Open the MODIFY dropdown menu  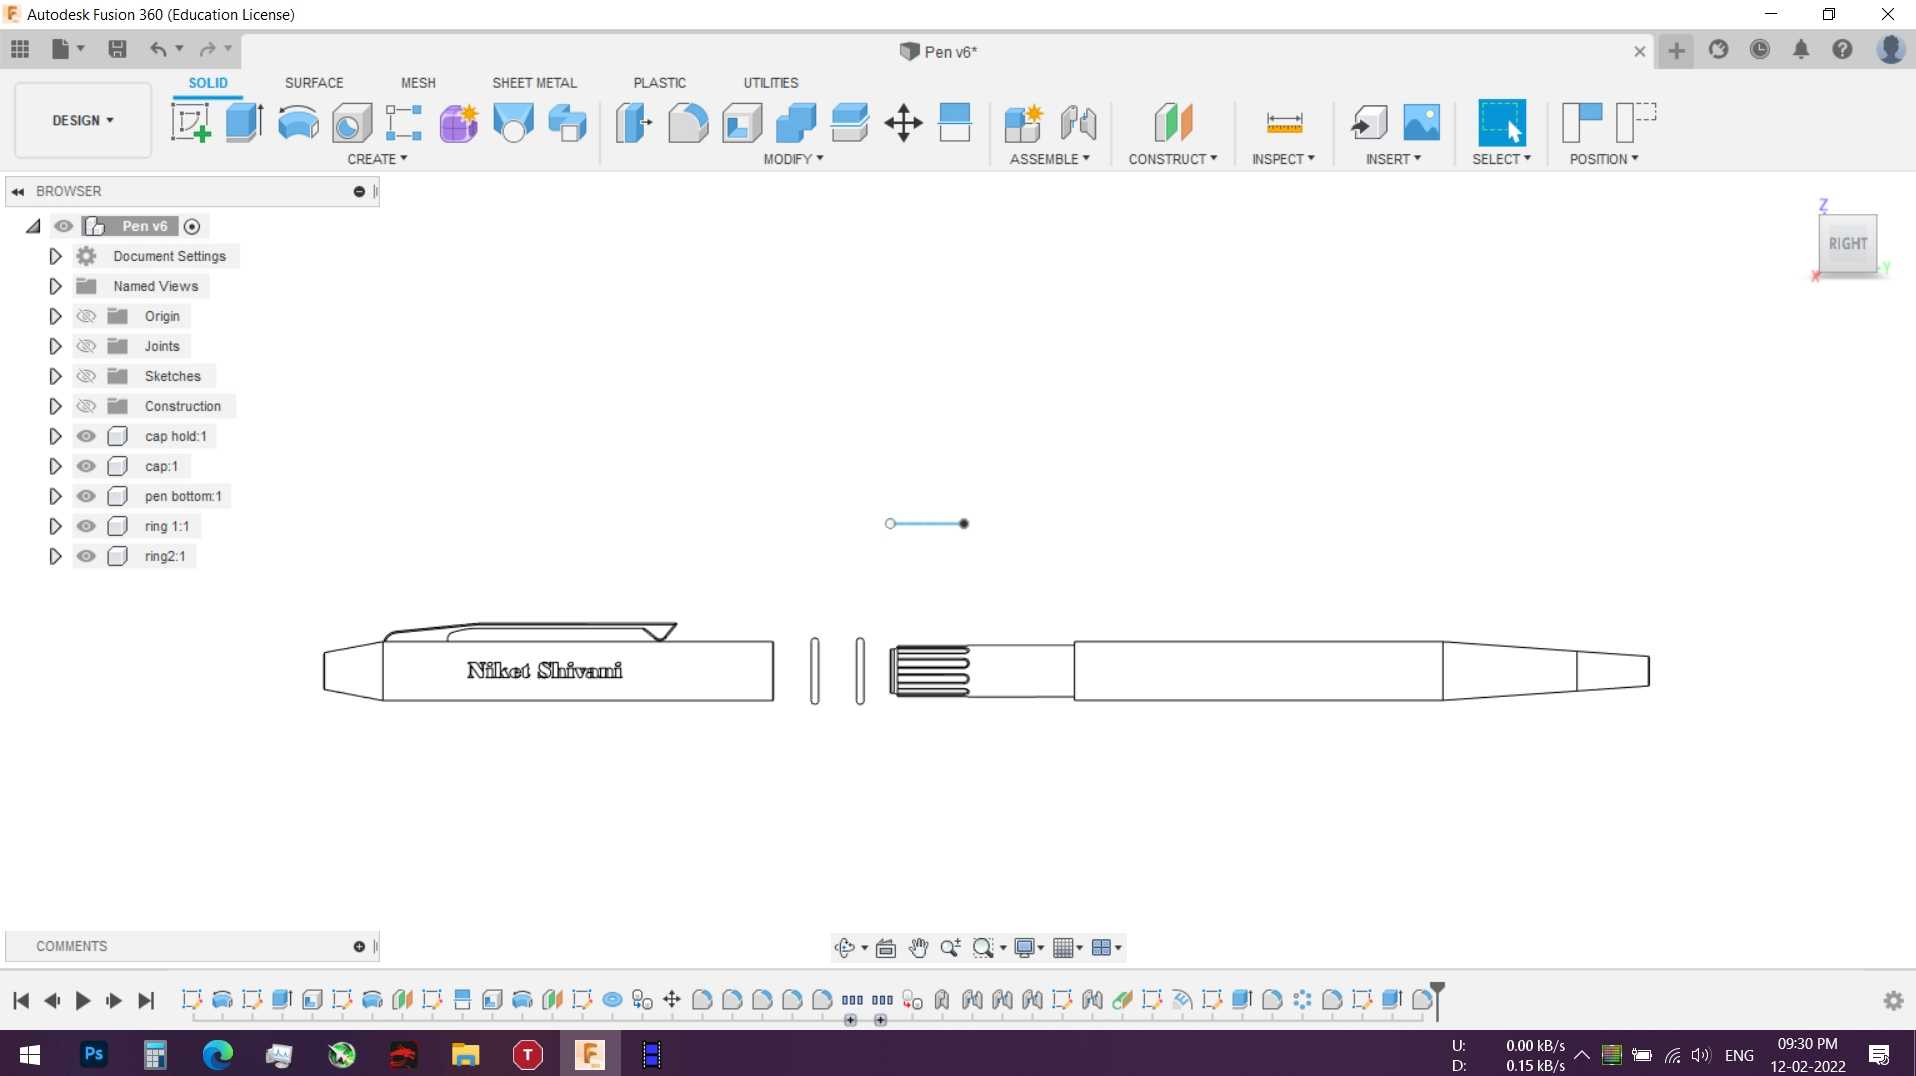point(793,159)
